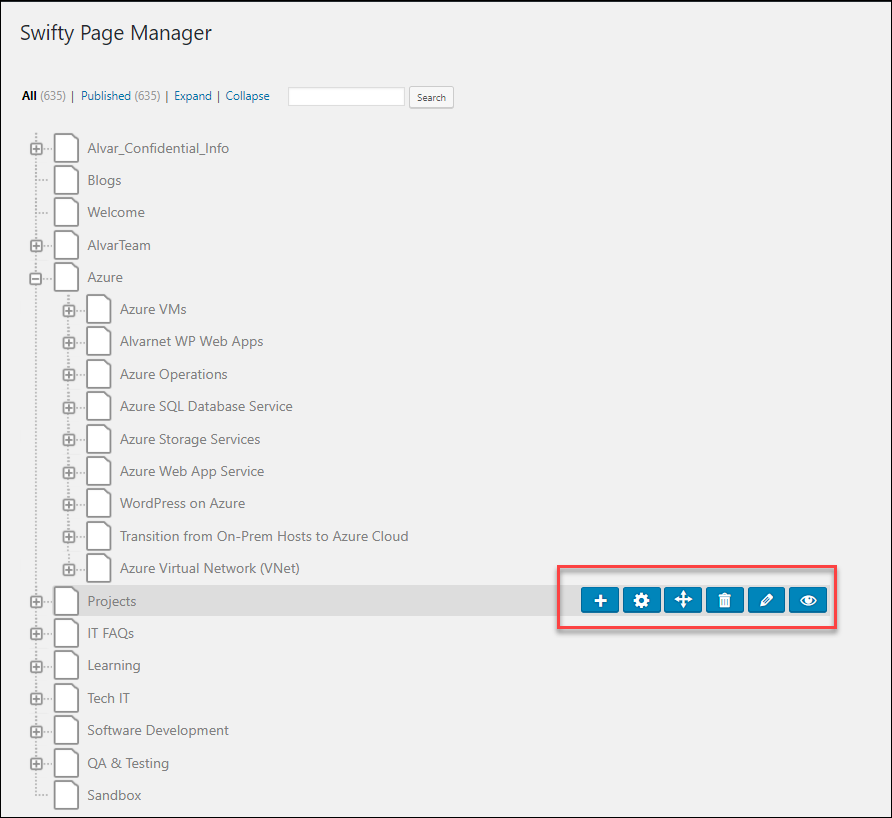Screen dimensions: 892x818
Task: Expand the IT FAQs tree node
Action: click(36, 634)
